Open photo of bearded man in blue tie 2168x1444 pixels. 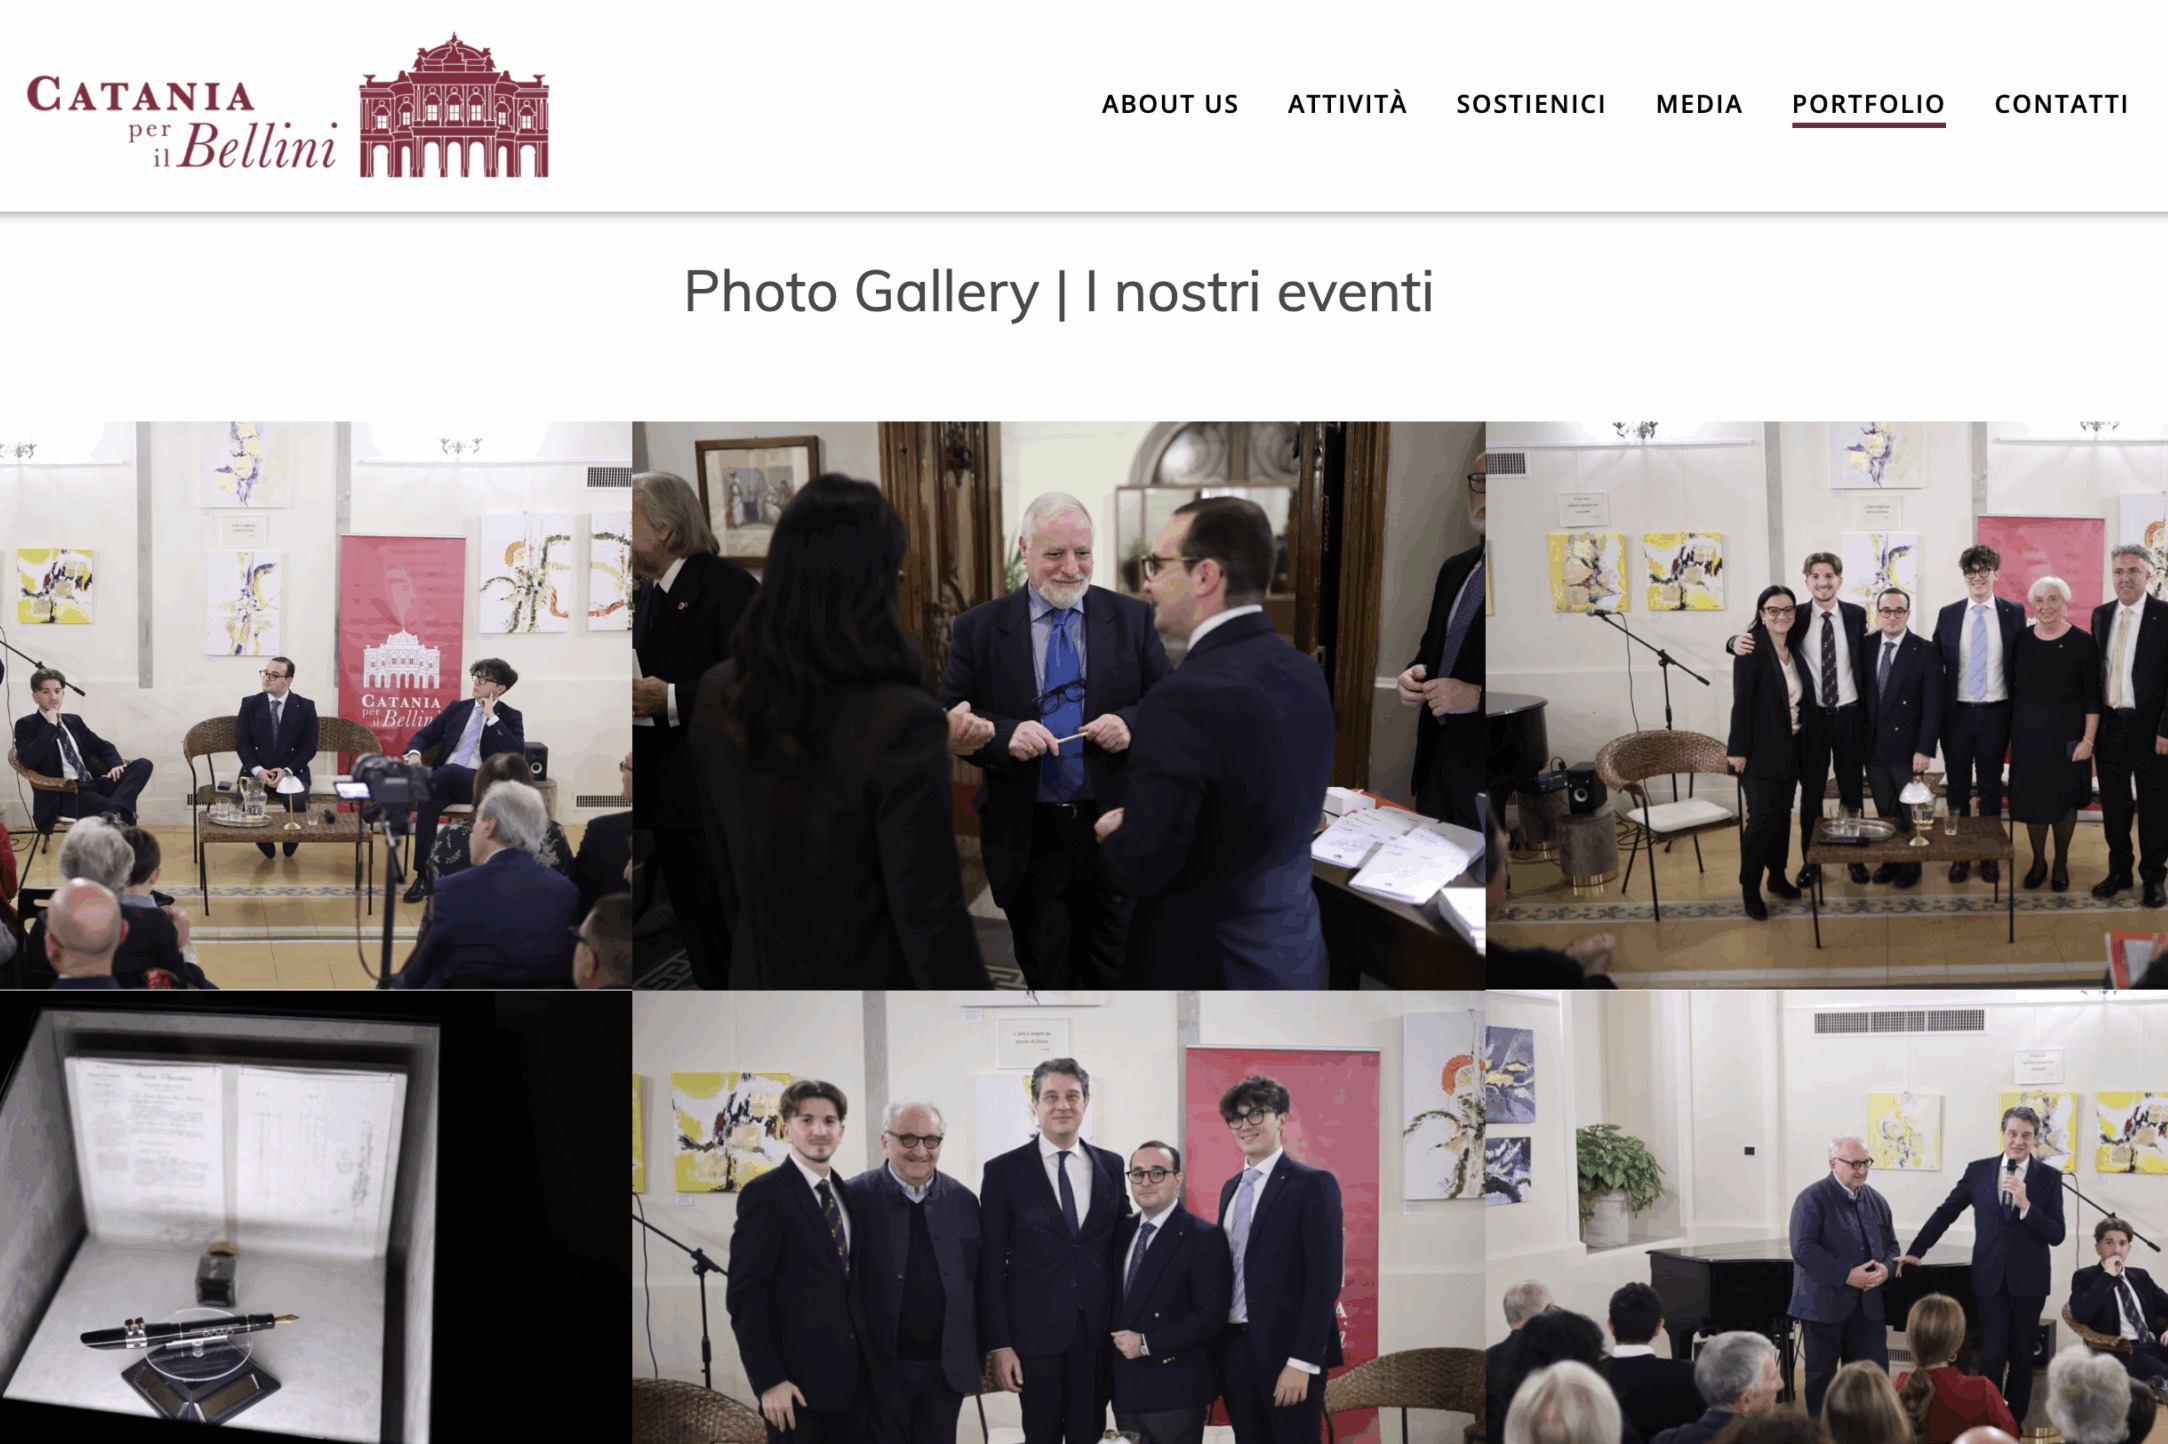[x=1058, y=705]
